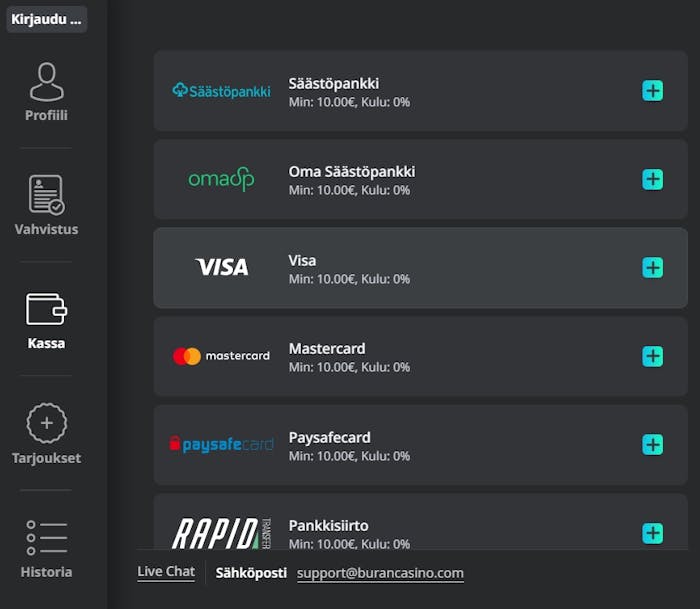Viewport: 700px width, 609px height.
Task: Expand Paysafecard with its plus button
Action: coord(652,445)
